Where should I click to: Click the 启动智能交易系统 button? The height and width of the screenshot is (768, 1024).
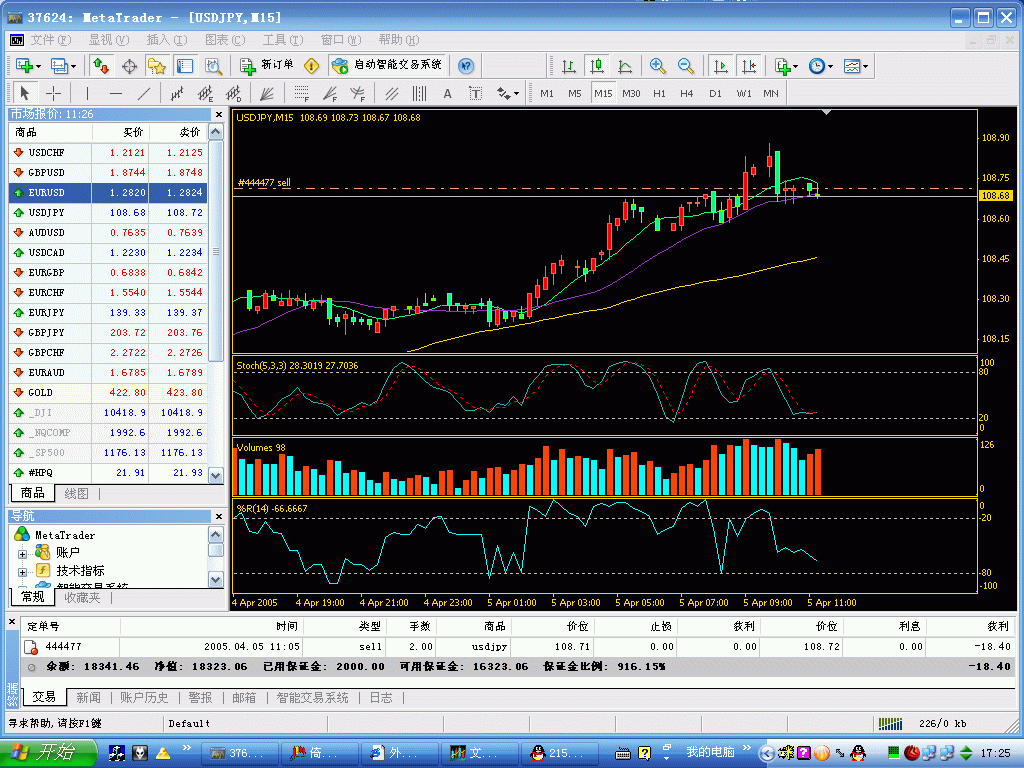[x=387, y=65]
